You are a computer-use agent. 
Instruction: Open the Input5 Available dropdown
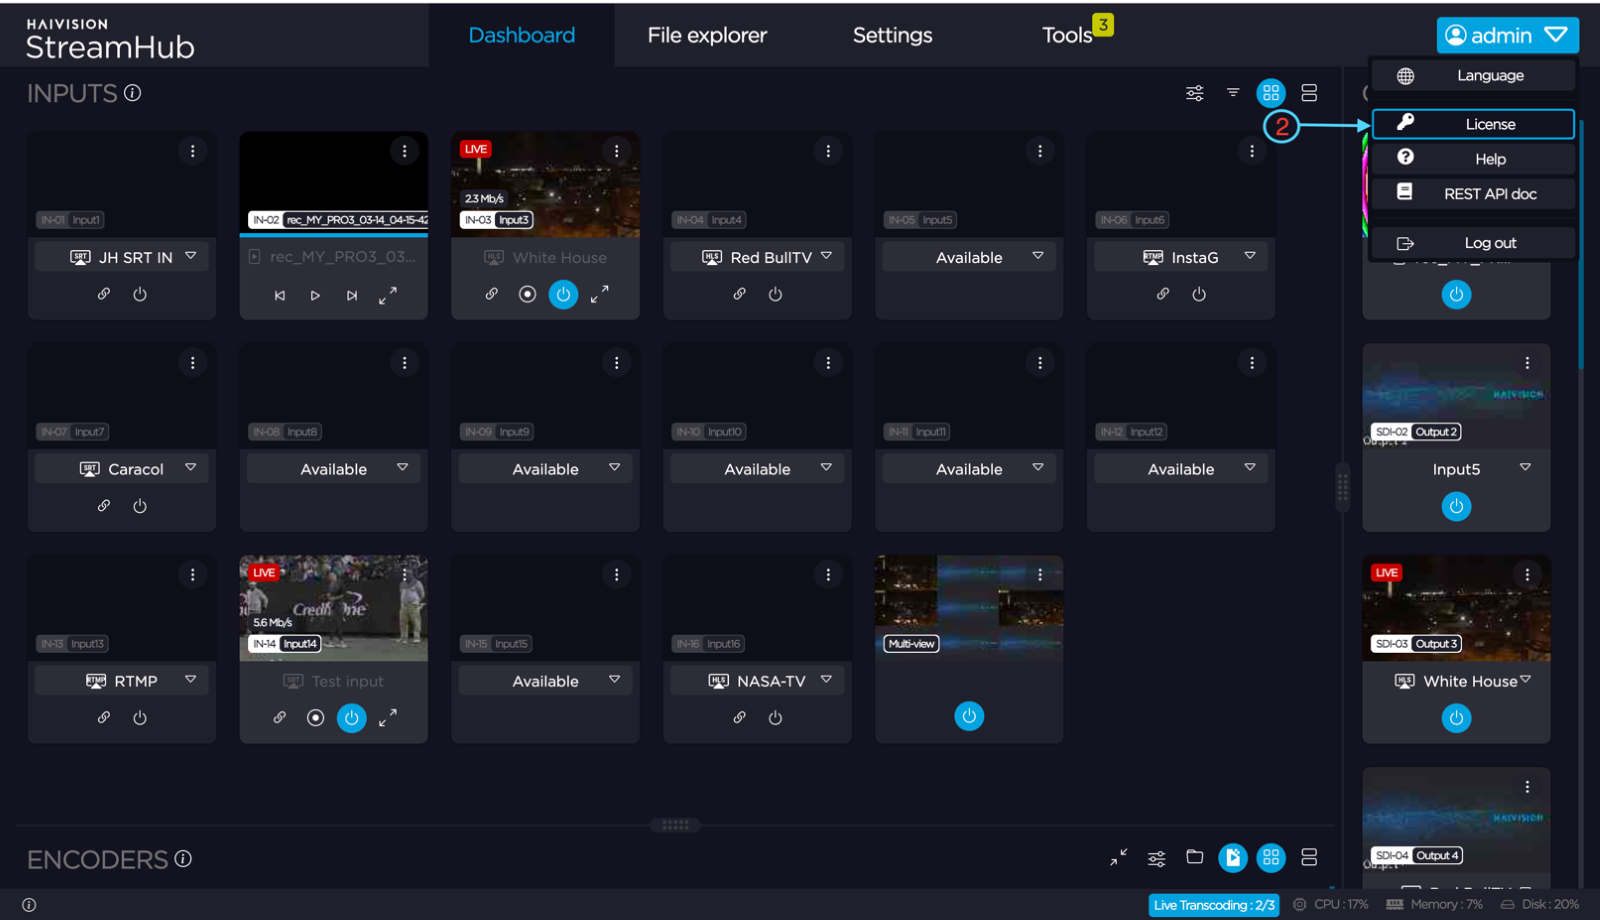pos(1038,256)
